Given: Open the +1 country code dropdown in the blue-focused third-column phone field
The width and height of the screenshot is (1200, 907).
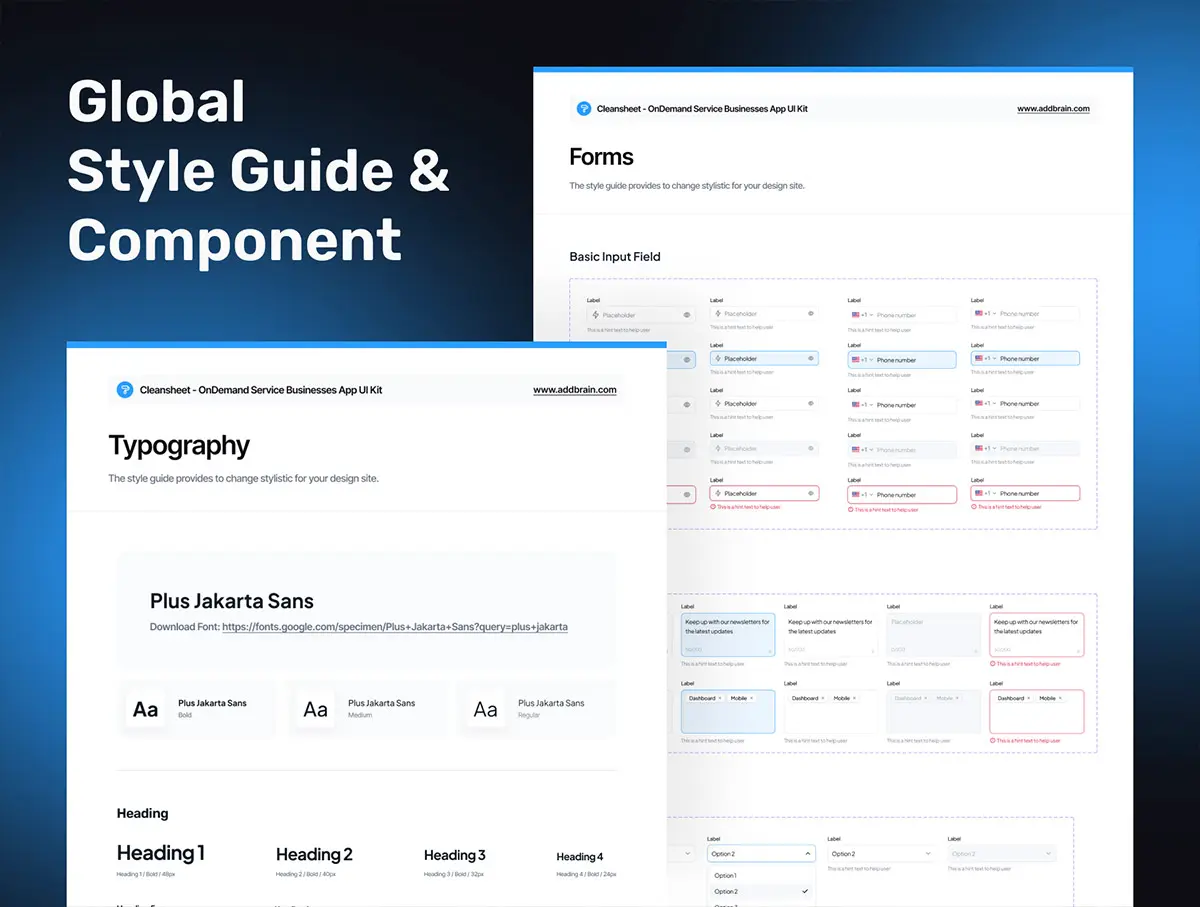Looking at the screenshot, I should 864,360.
